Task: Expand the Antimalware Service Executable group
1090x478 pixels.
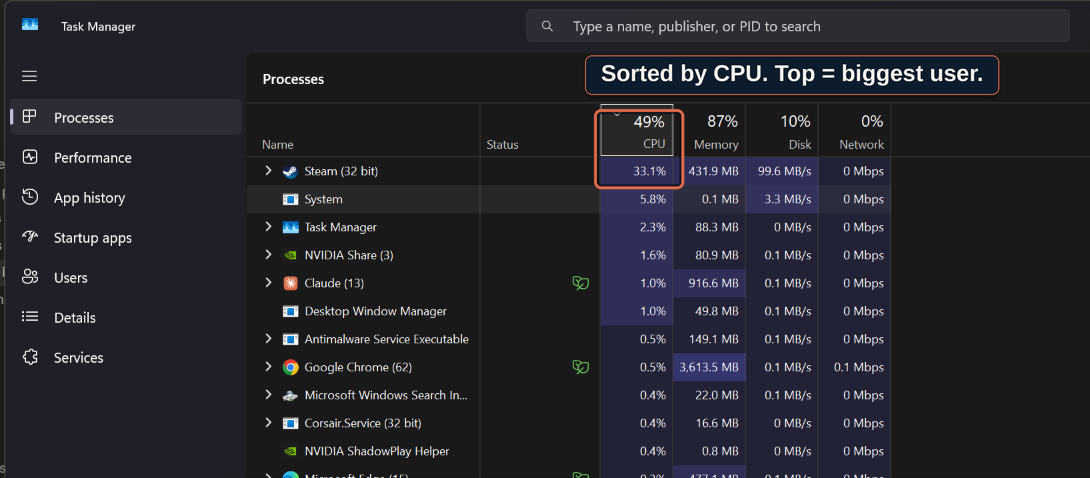Action: click(268, 339)
